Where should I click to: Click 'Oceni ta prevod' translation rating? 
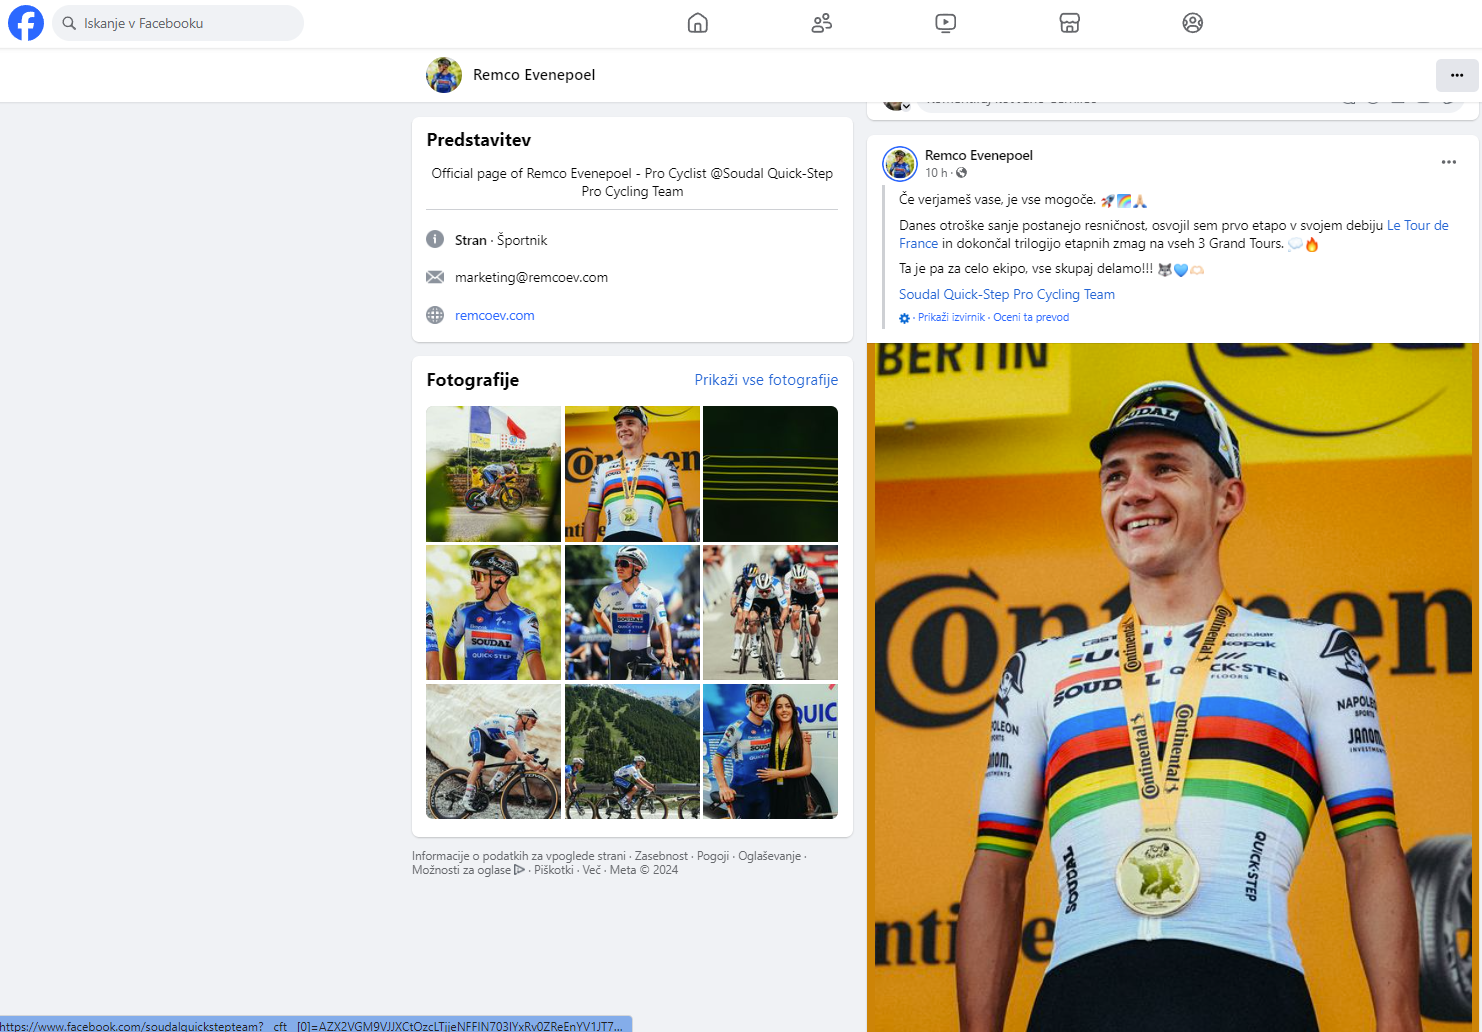coord(1031,318)
